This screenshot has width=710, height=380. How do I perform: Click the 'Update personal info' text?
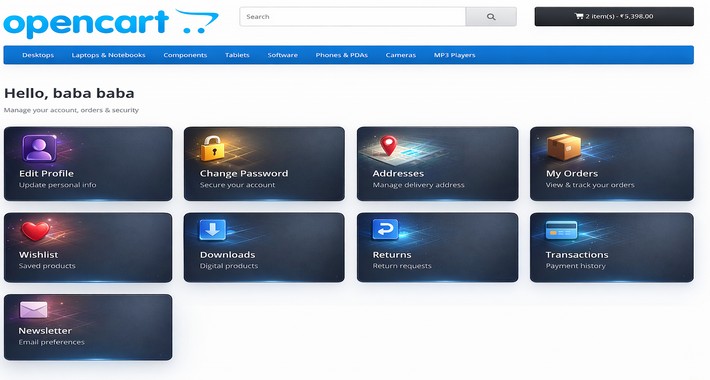(58, 185)
